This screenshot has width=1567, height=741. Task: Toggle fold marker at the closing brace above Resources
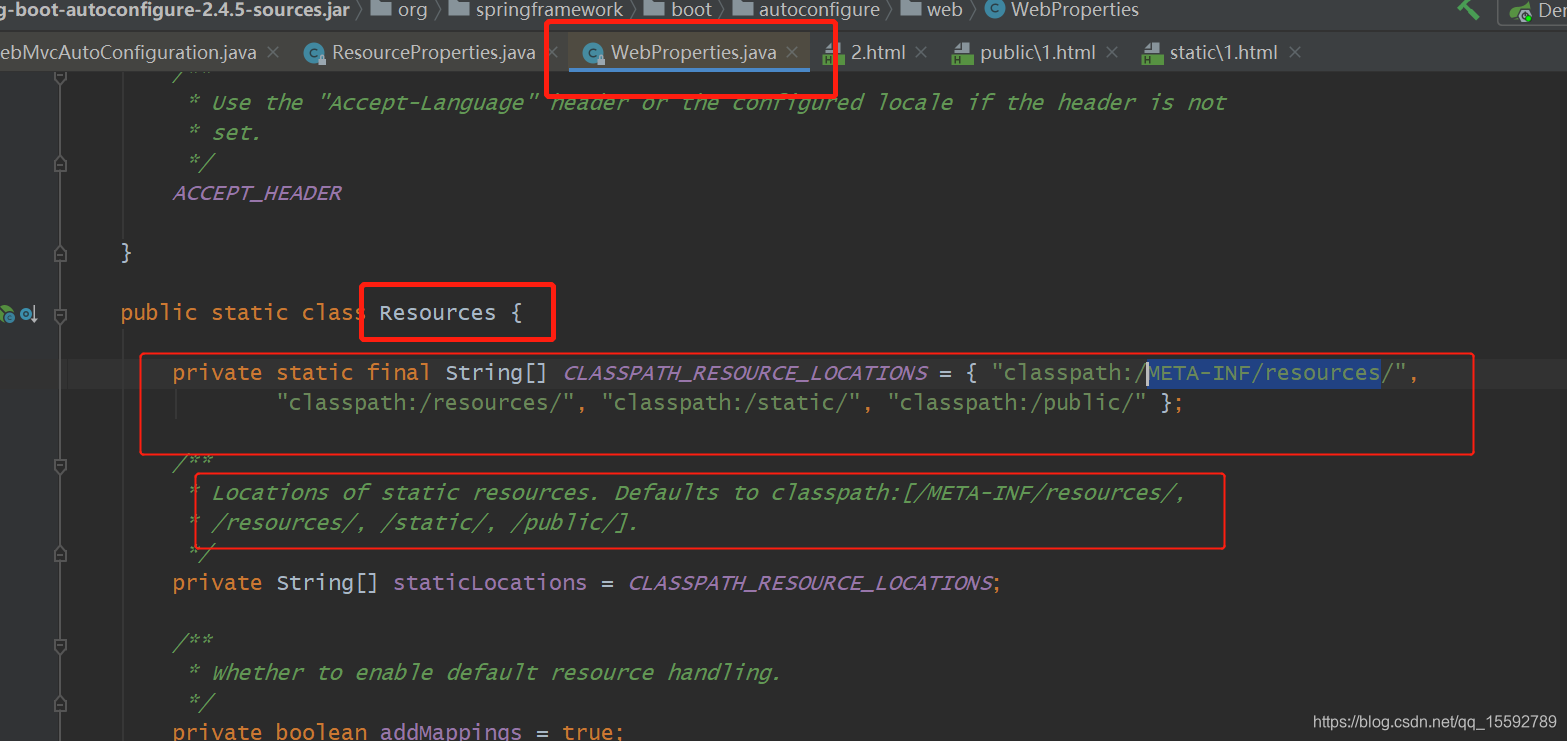[x=60, y=253]
